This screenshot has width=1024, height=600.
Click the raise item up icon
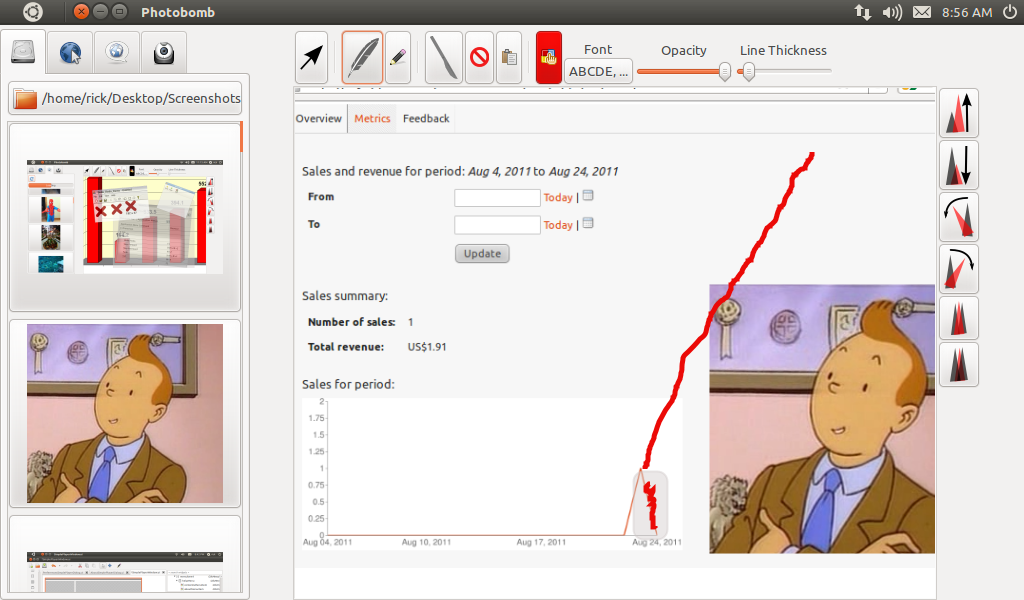point(959,113)
